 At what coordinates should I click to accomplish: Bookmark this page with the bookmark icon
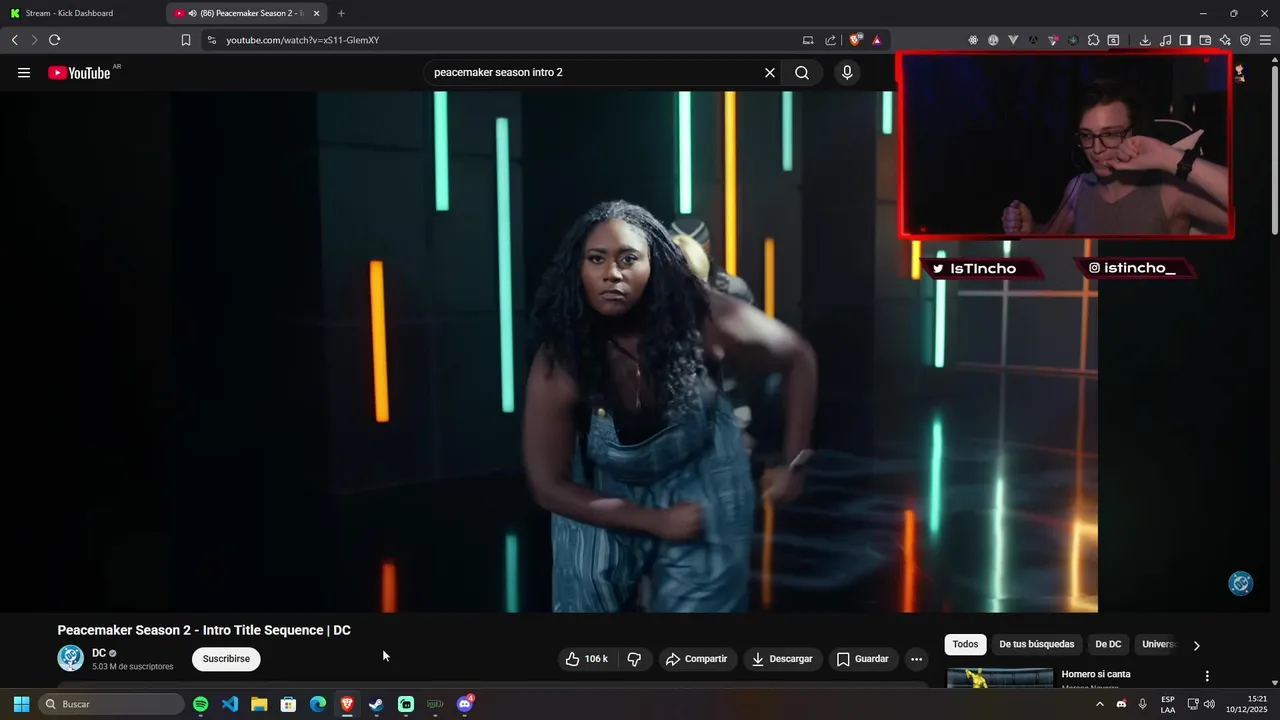pyautogui.click(x=186, y=40)
